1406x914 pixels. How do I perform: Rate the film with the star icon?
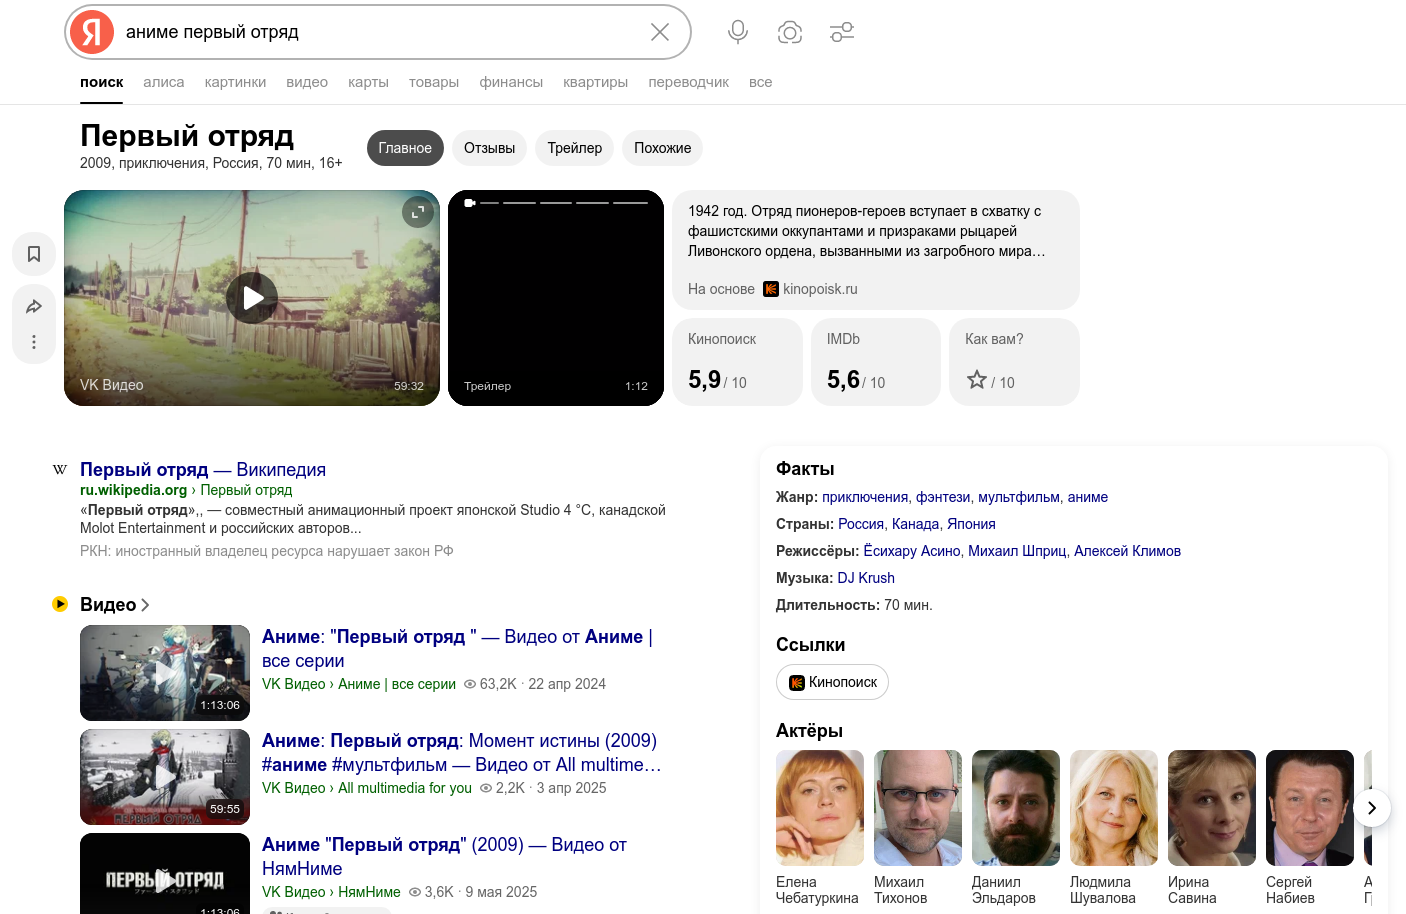click(977, 380)
